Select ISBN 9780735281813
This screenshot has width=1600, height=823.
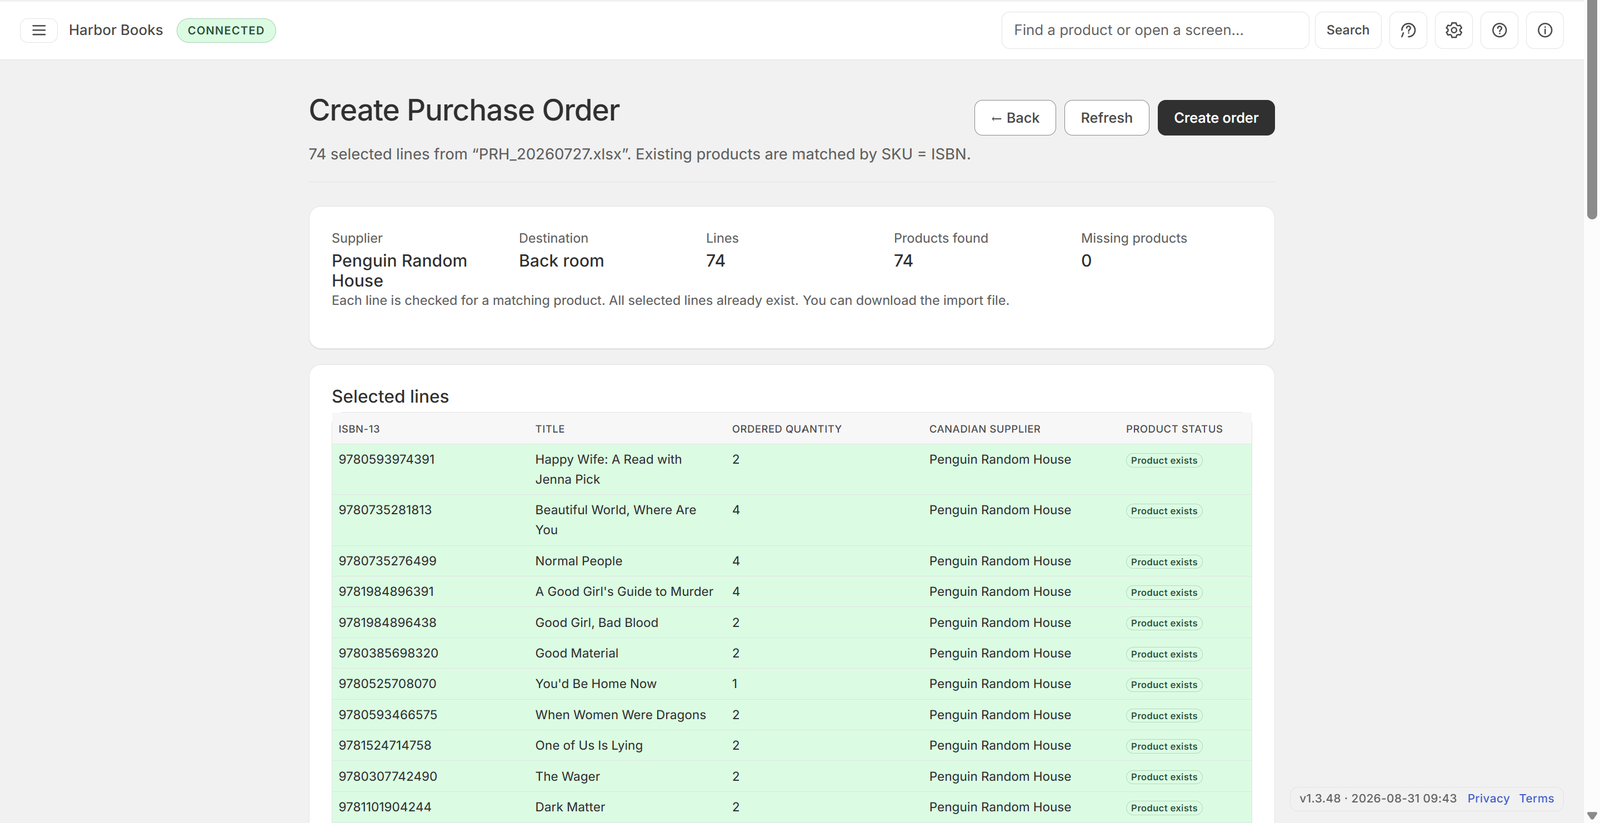tap(385, 510)
